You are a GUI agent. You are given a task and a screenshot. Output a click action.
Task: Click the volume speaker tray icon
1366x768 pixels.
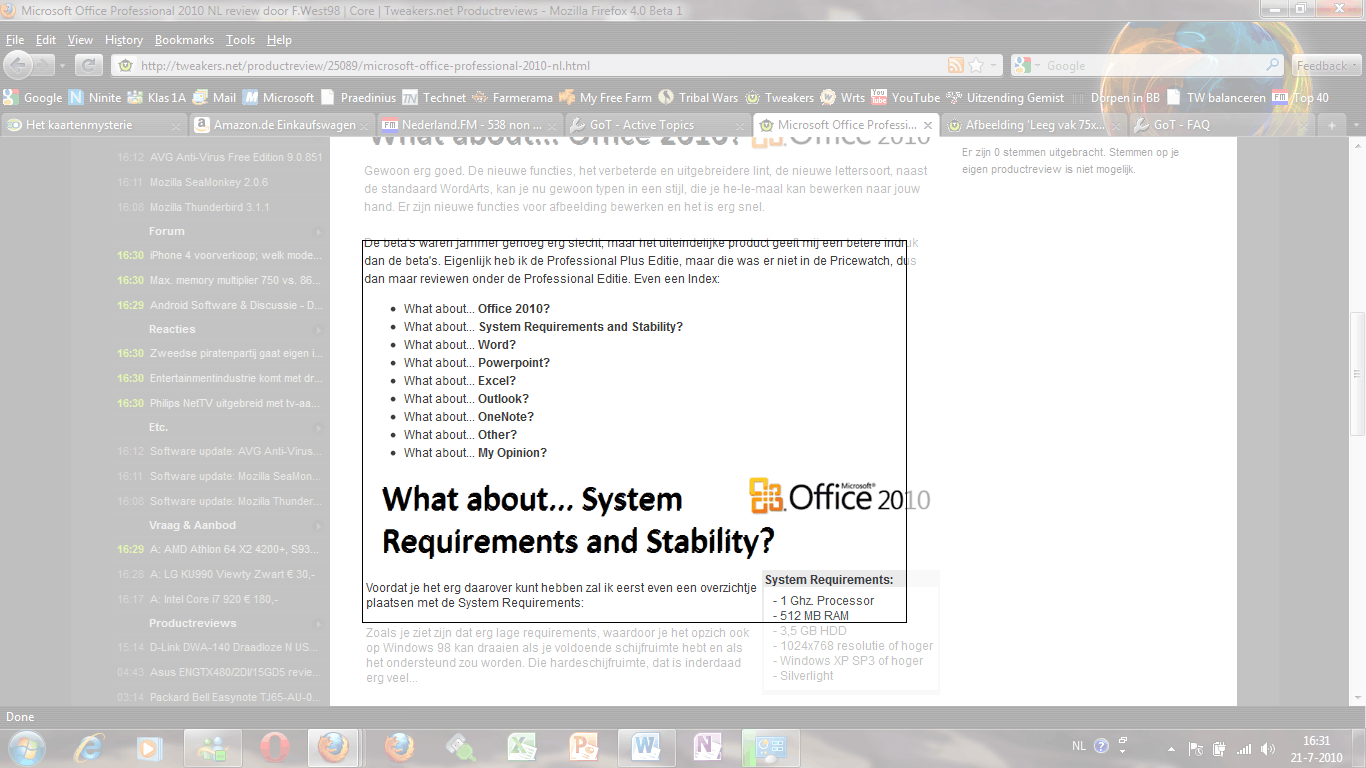pyautogui.click(x=1268, y=749)
